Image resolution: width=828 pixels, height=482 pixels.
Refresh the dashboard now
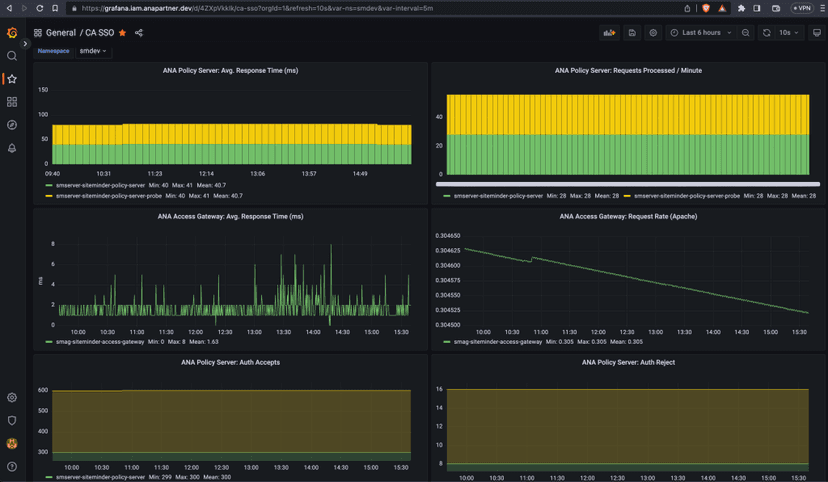[767, 33]
